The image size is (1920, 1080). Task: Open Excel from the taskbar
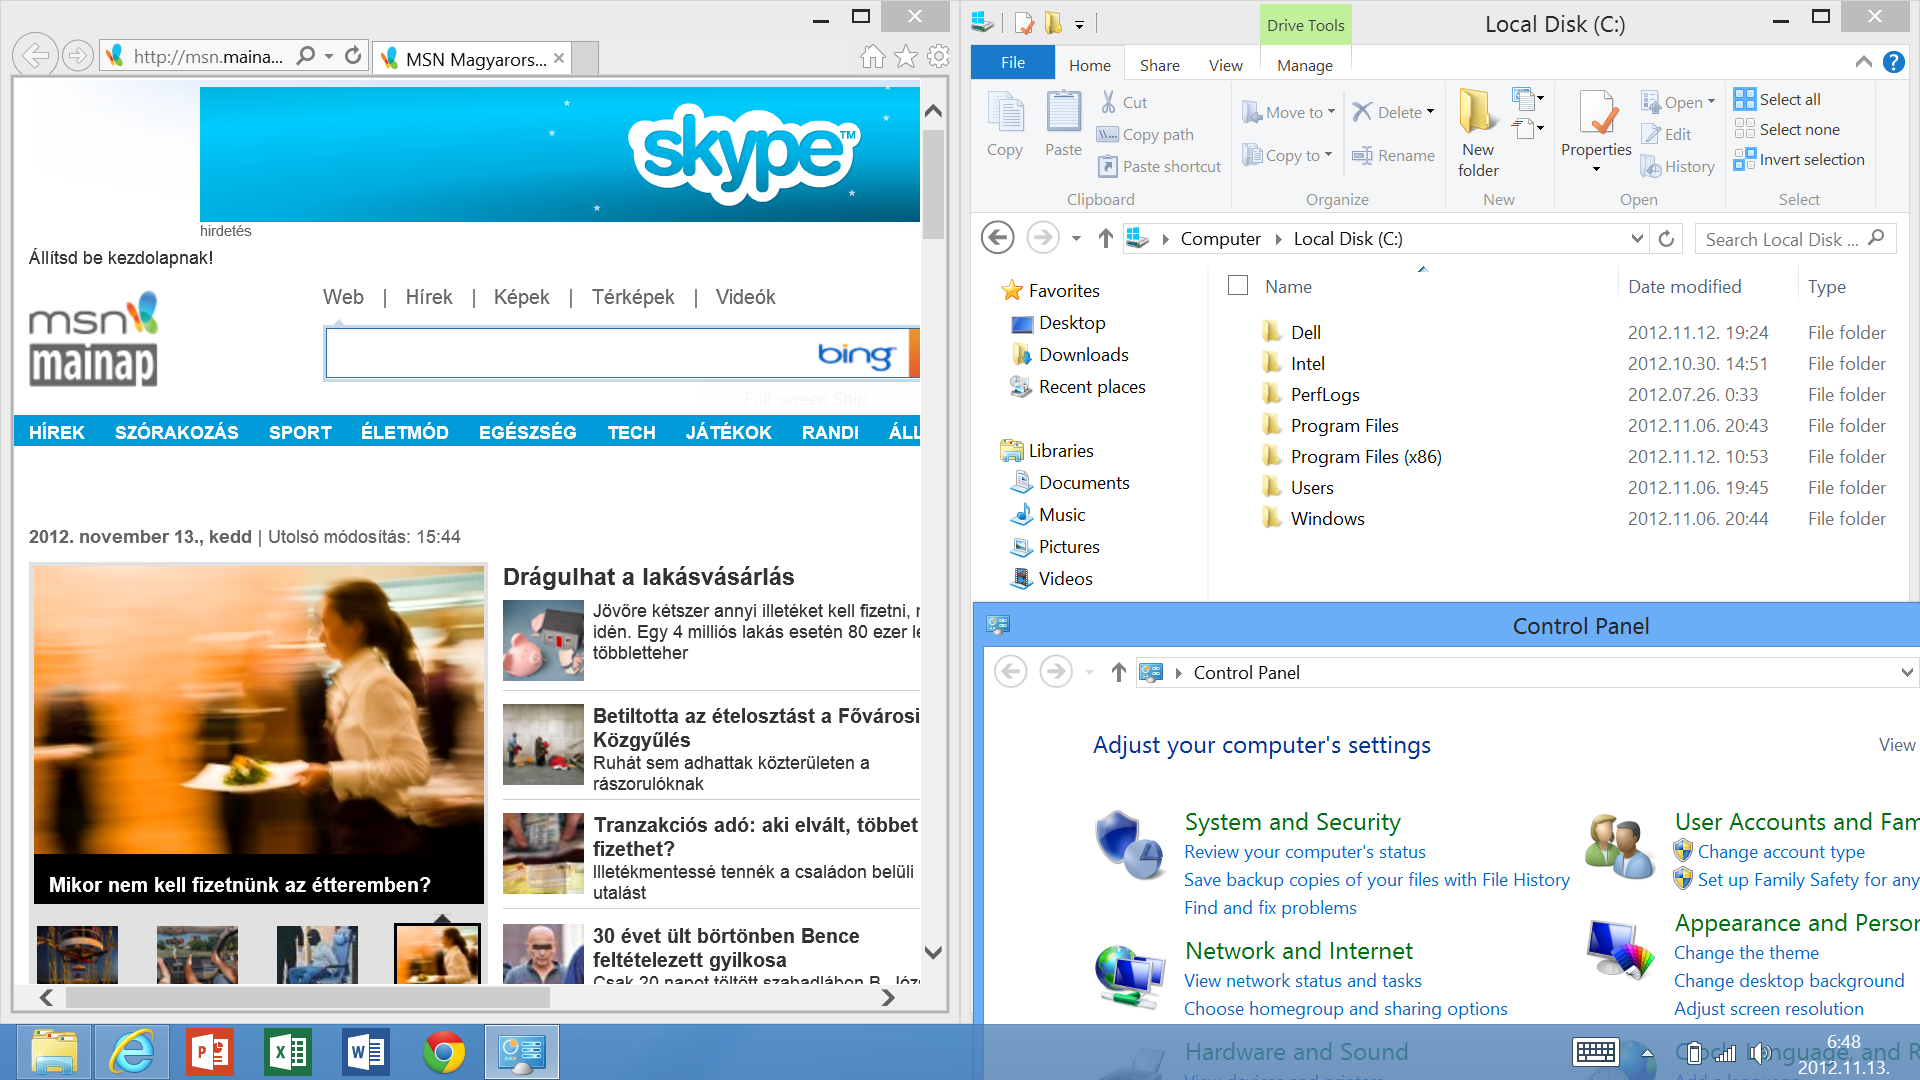(288, 1052)
